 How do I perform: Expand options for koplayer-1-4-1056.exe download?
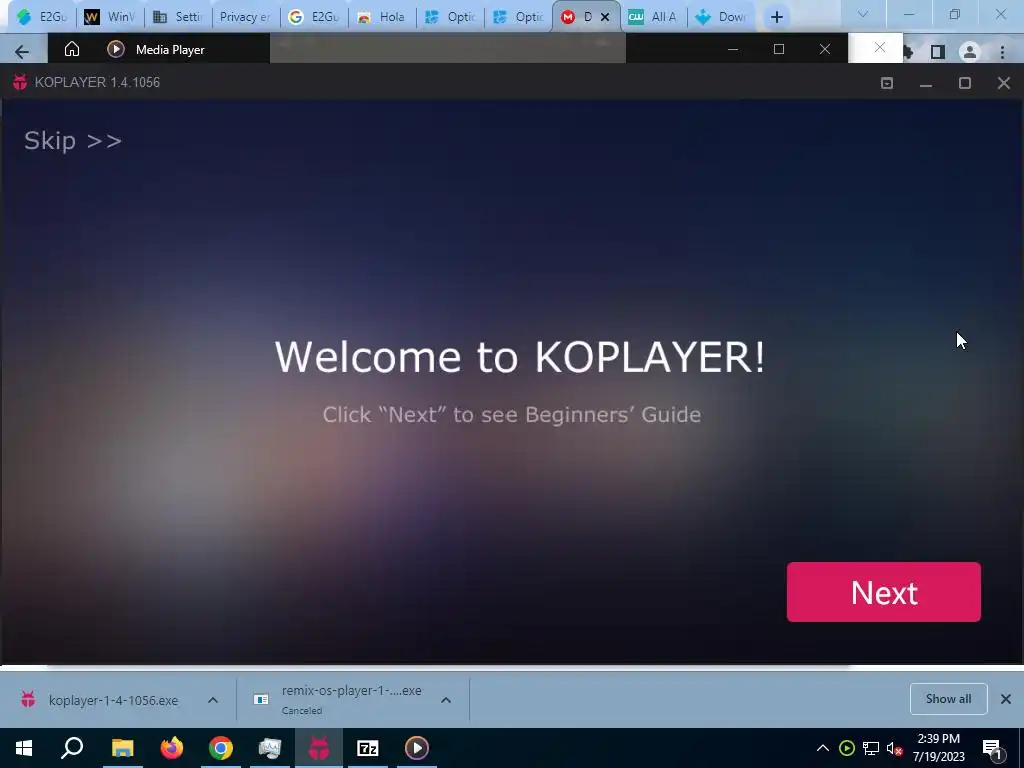pyautogui.click(x=213, y=700)
